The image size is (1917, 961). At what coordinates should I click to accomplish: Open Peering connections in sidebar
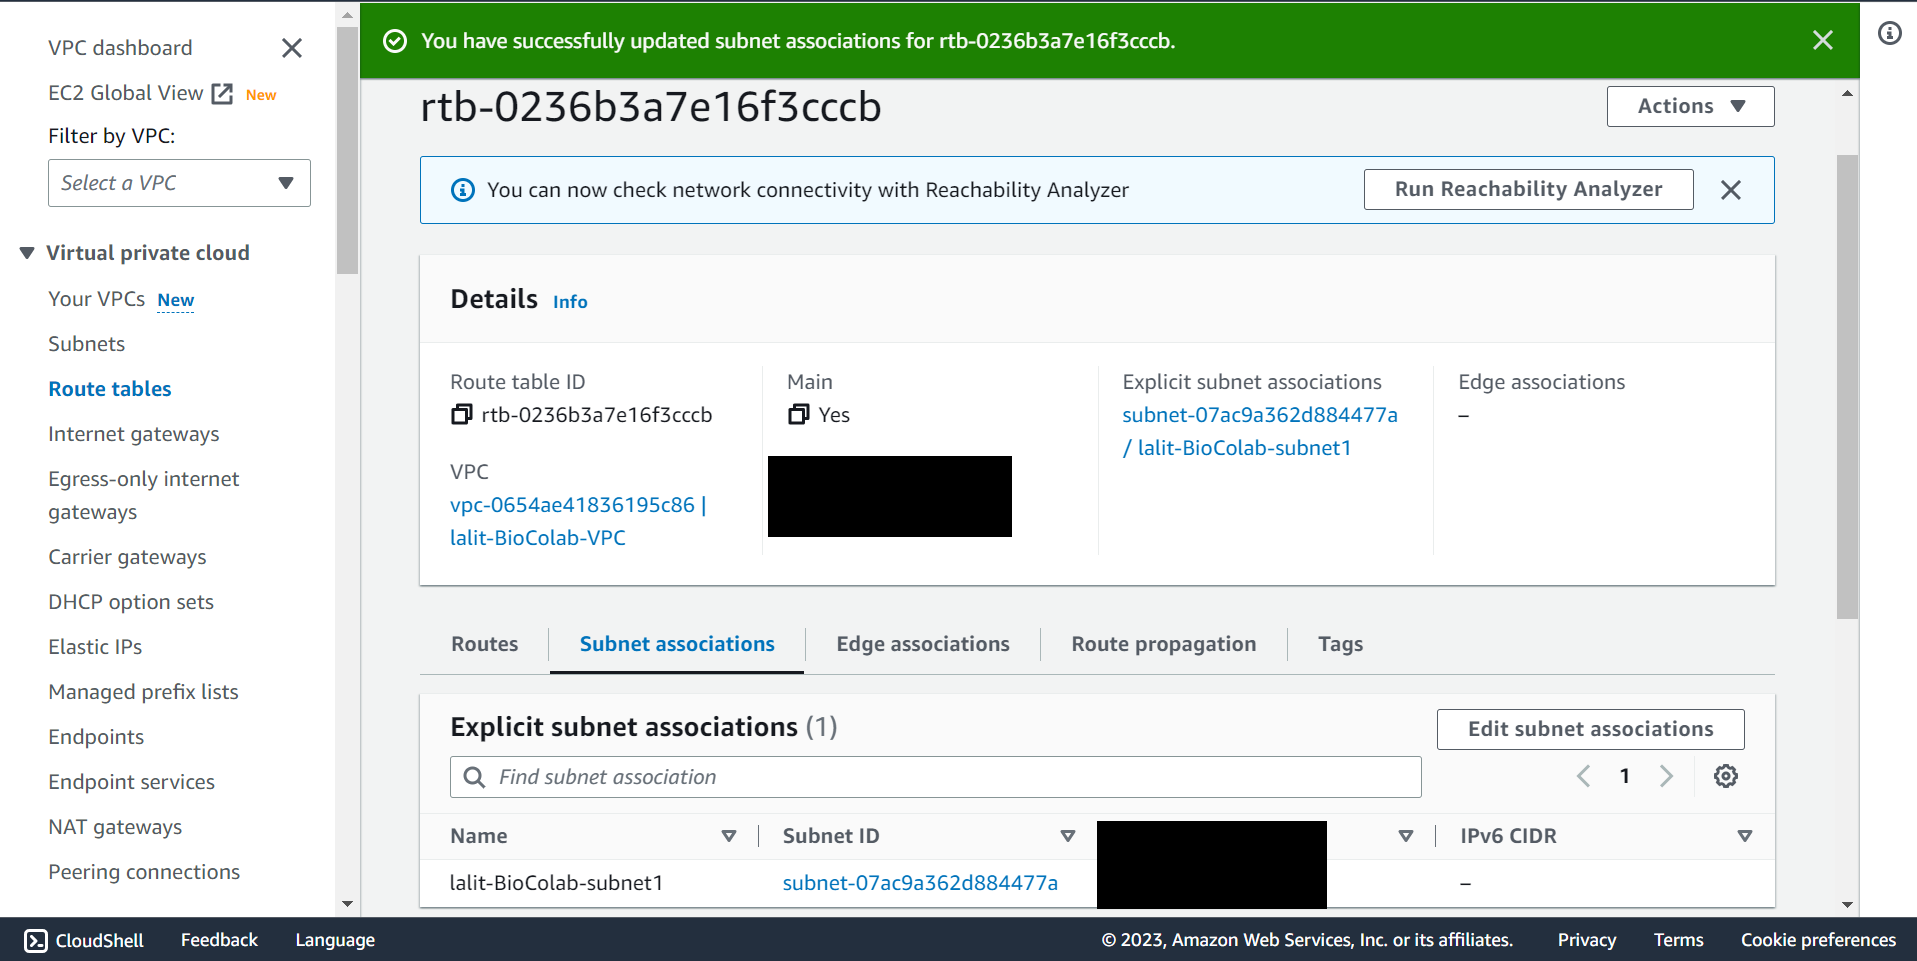pos(144,872)
